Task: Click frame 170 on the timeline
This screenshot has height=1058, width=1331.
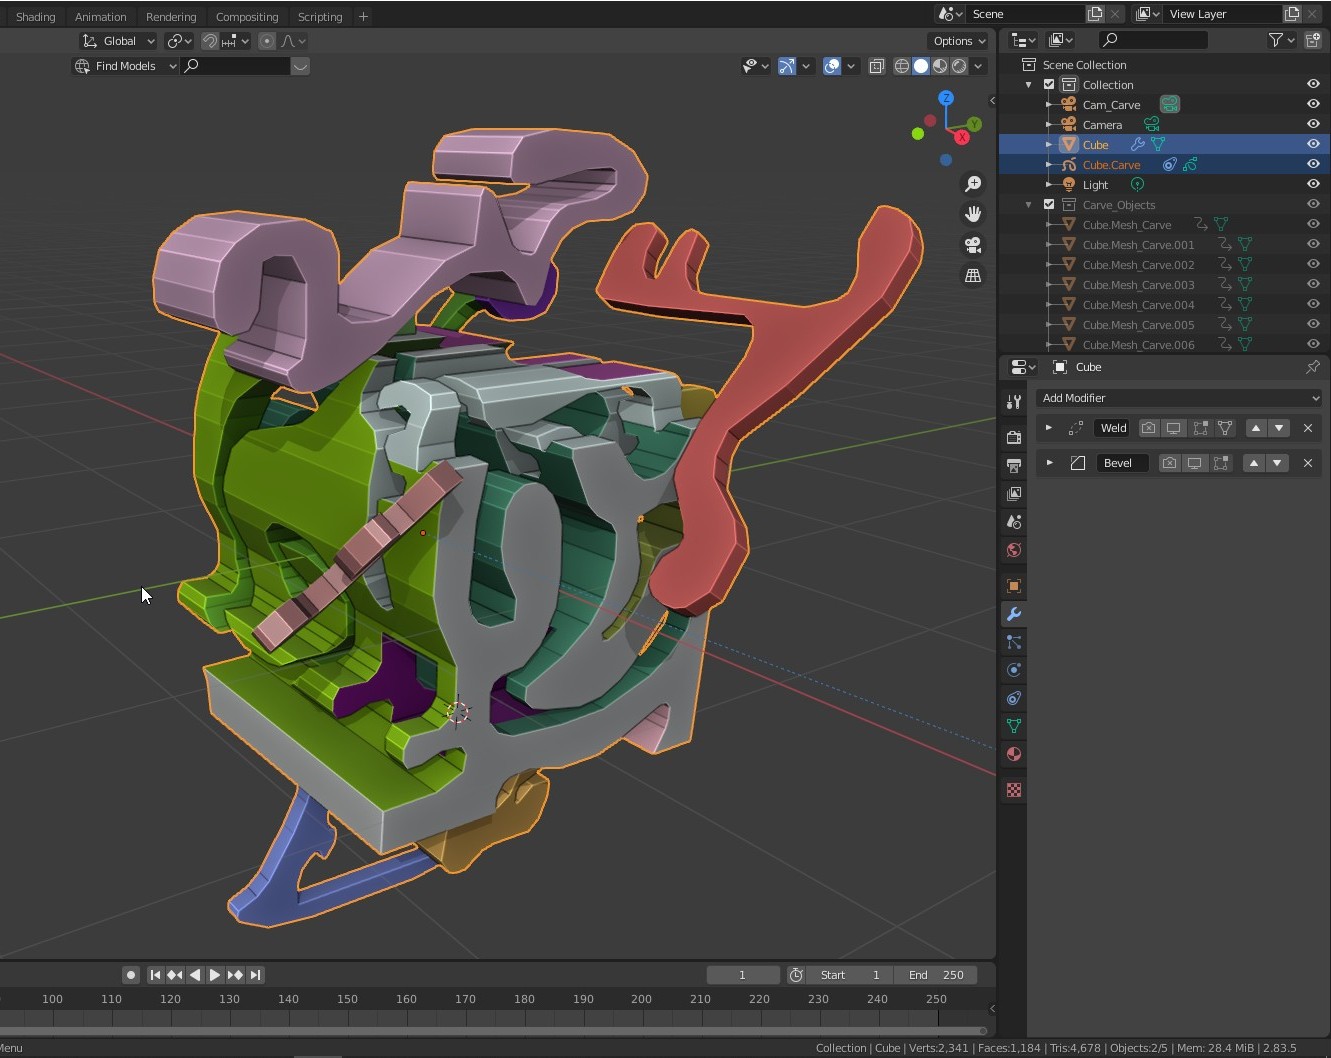Action: point(465,1000)
